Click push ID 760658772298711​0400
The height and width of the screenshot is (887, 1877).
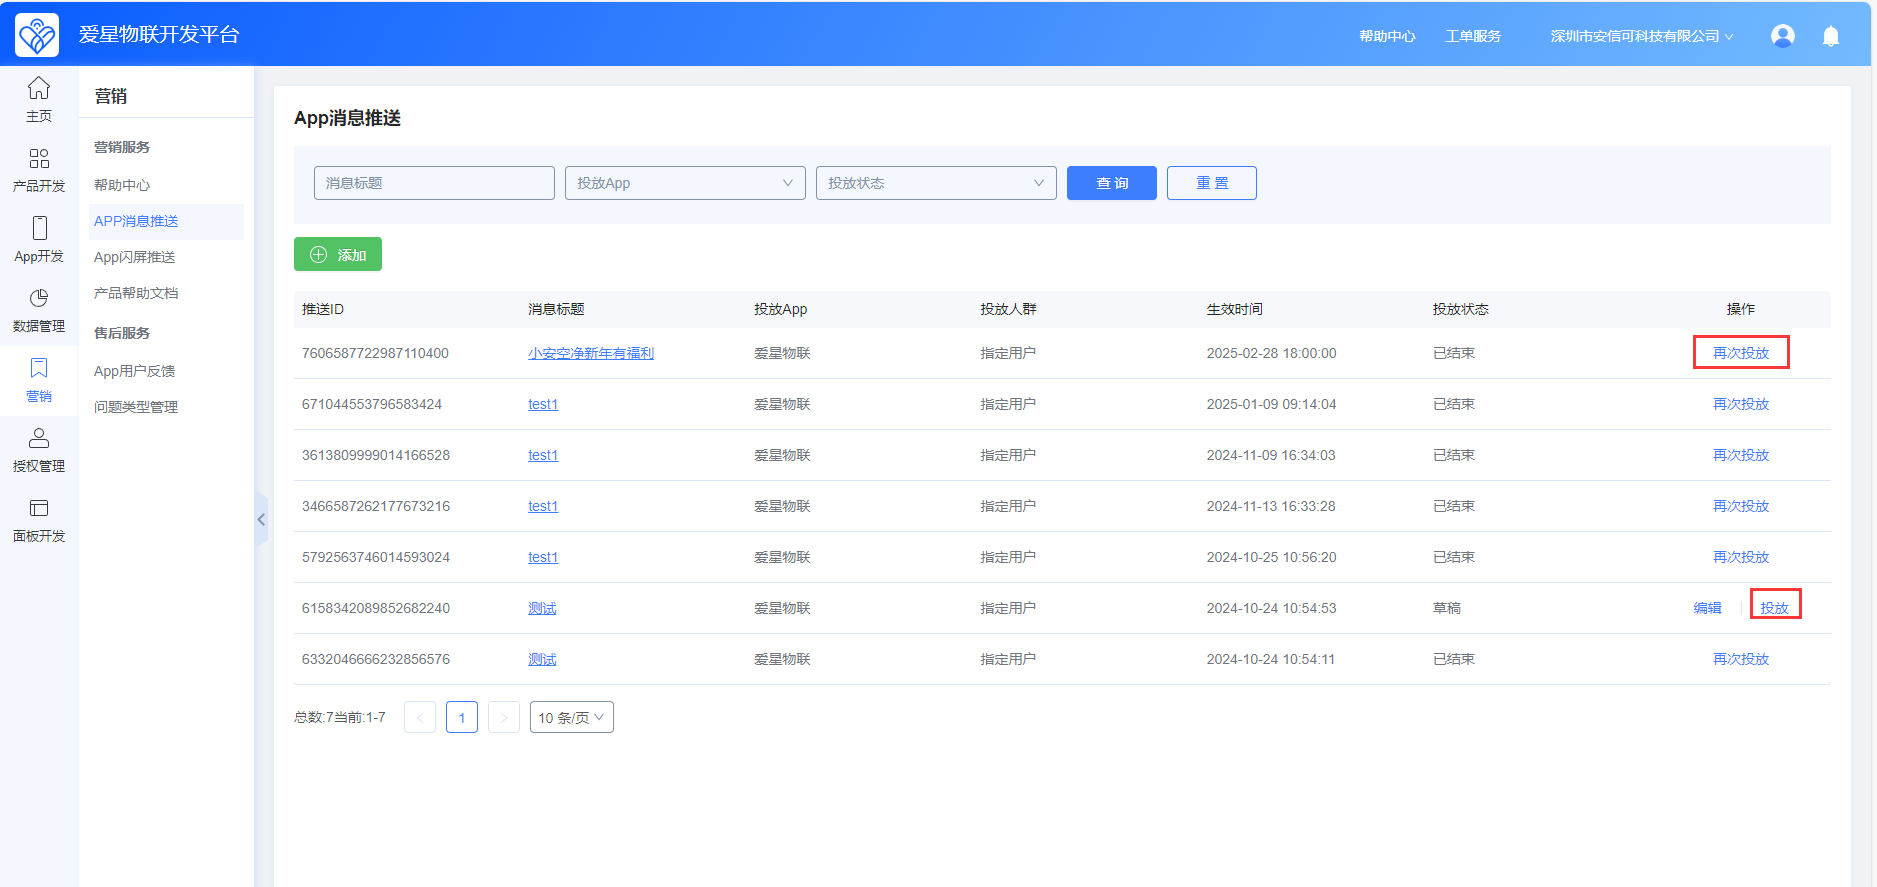tap(375, 353)
